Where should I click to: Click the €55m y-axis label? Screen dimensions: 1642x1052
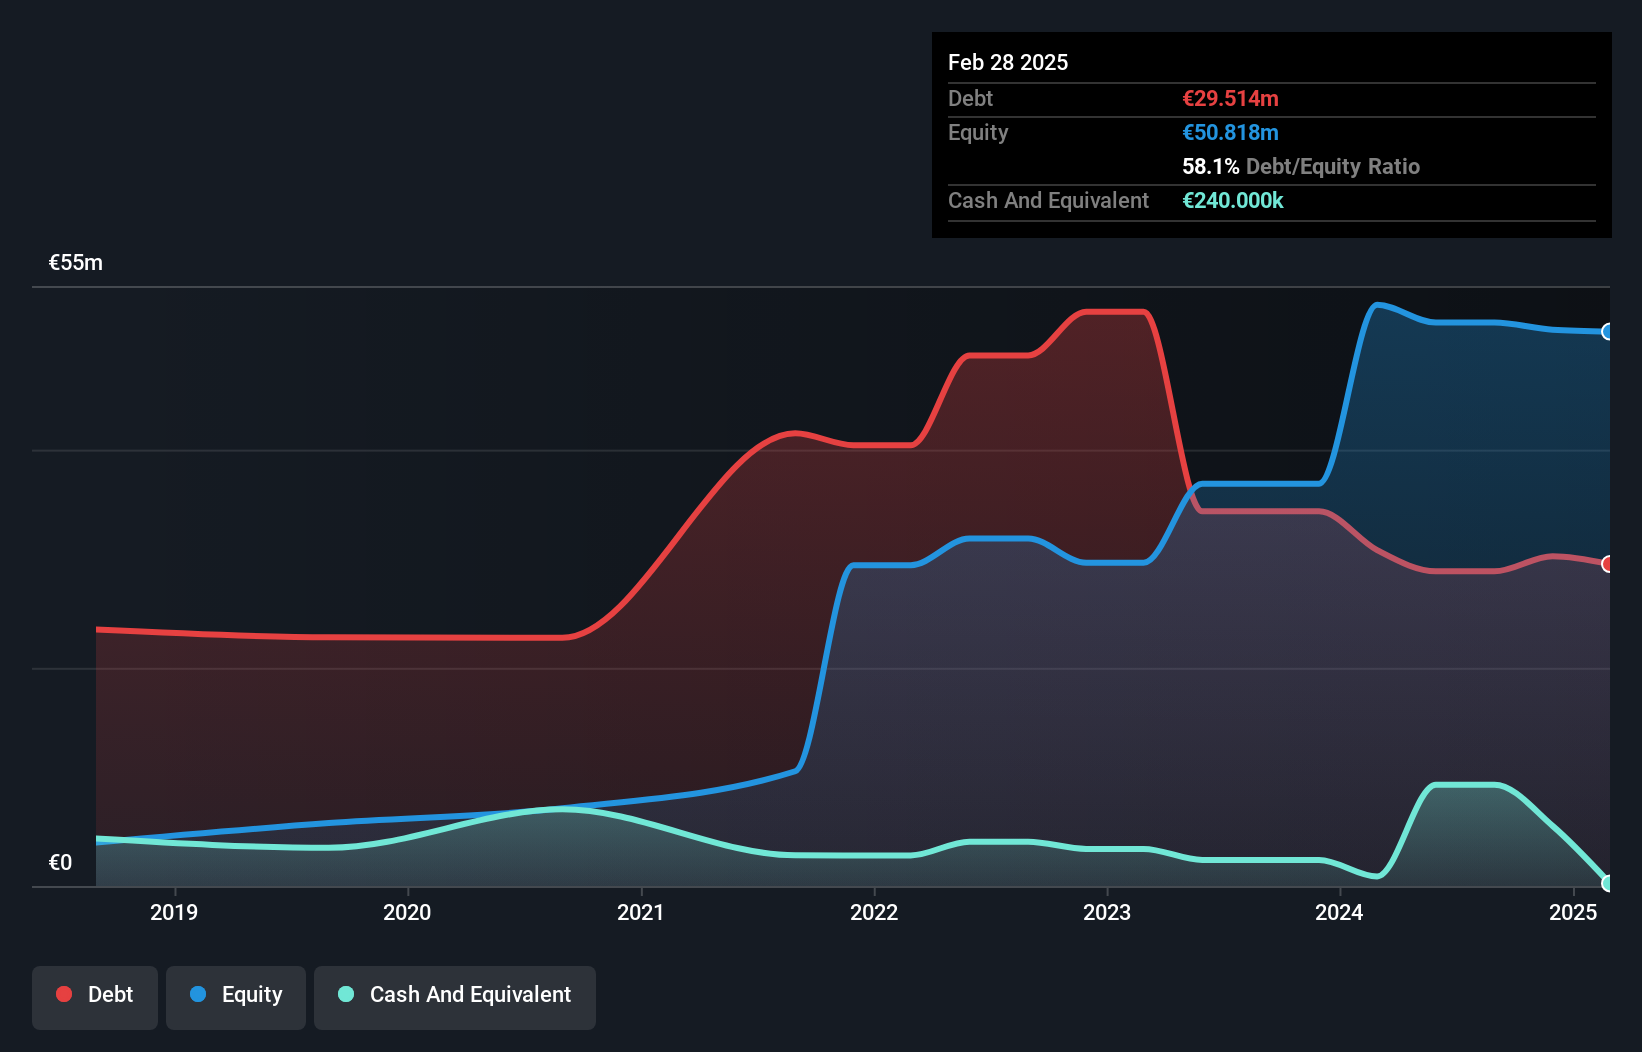[x=76, y=263]
